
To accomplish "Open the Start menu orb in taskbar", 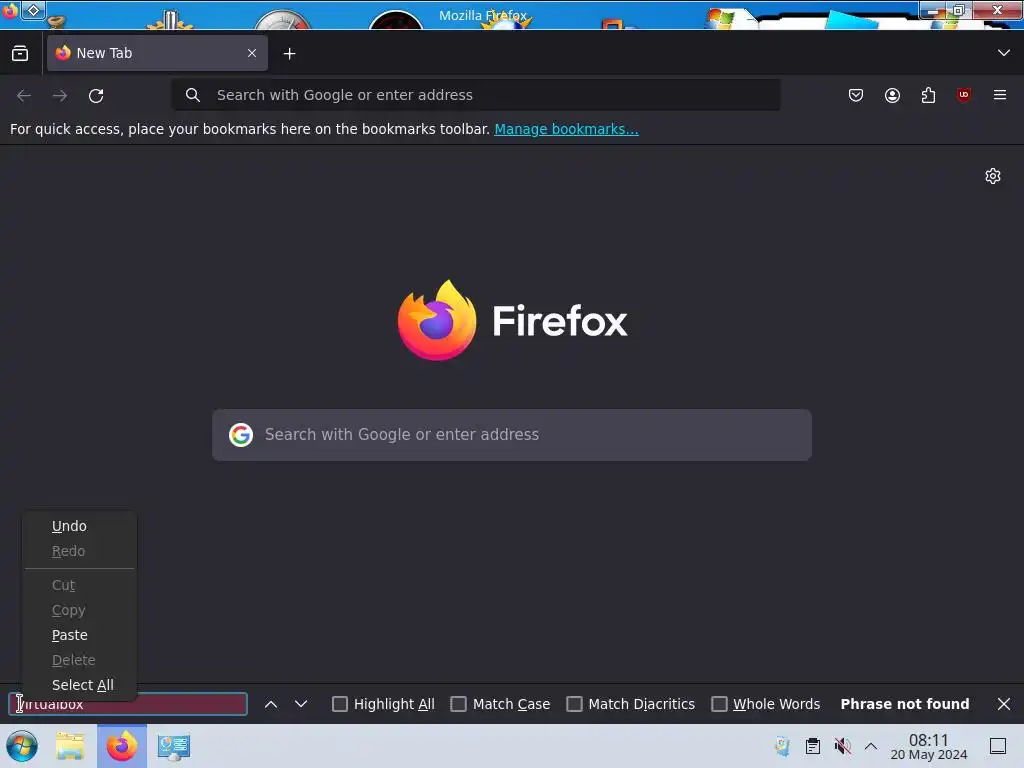I will (22, 746).
